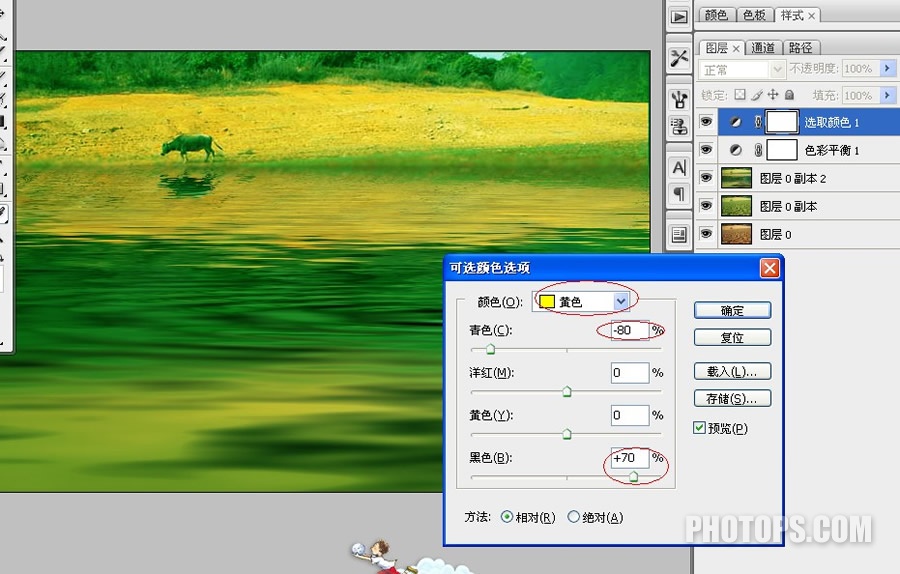Click the 青色(C) slider handle

click(x=490, y=348)
